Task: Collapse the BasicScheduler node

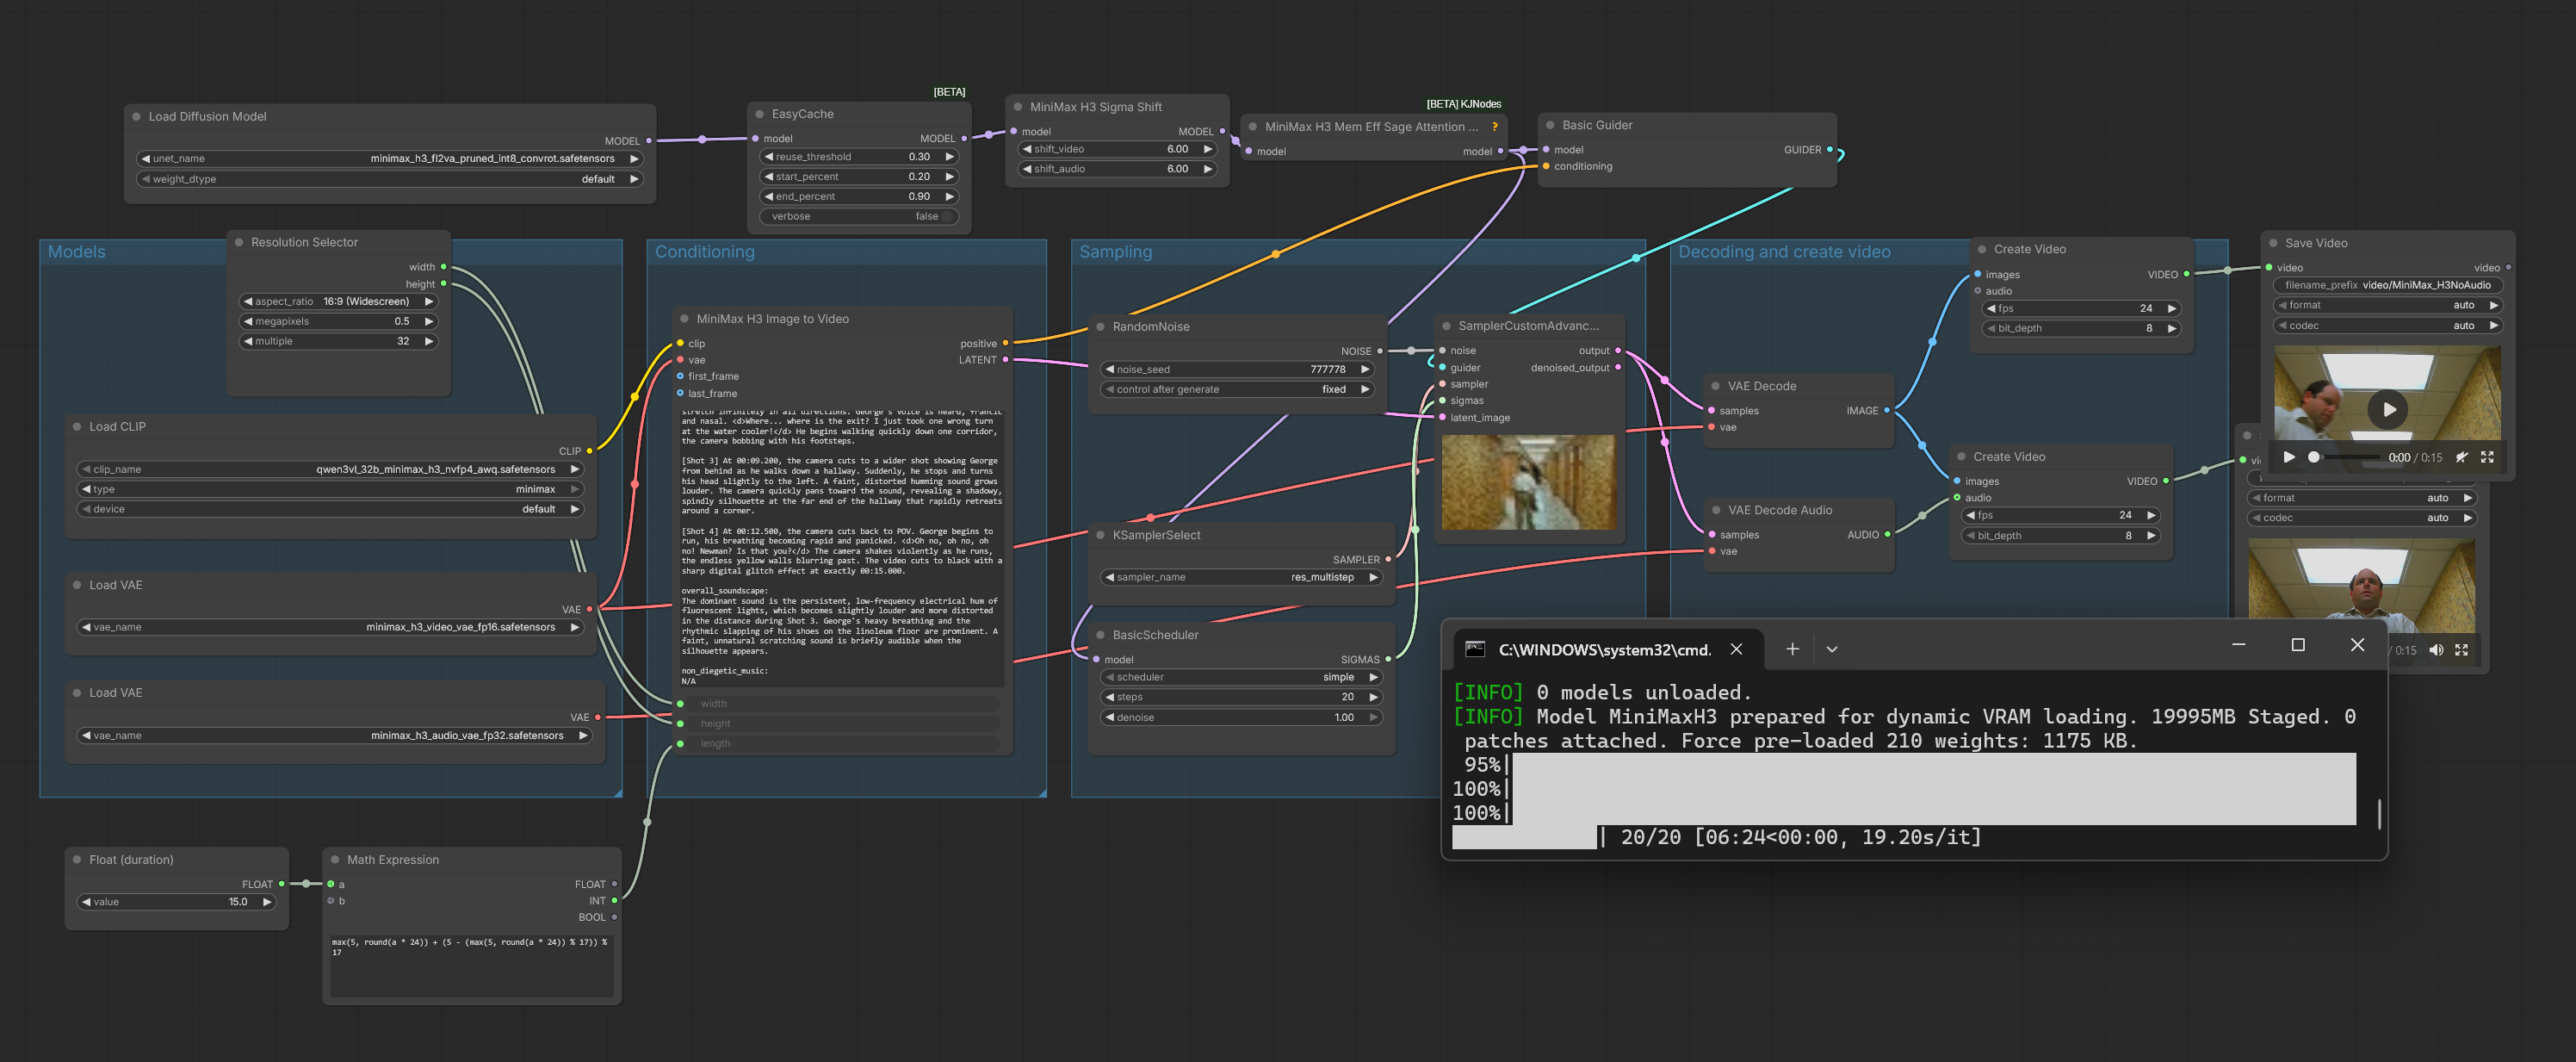Action: [x=1100, y=635]
